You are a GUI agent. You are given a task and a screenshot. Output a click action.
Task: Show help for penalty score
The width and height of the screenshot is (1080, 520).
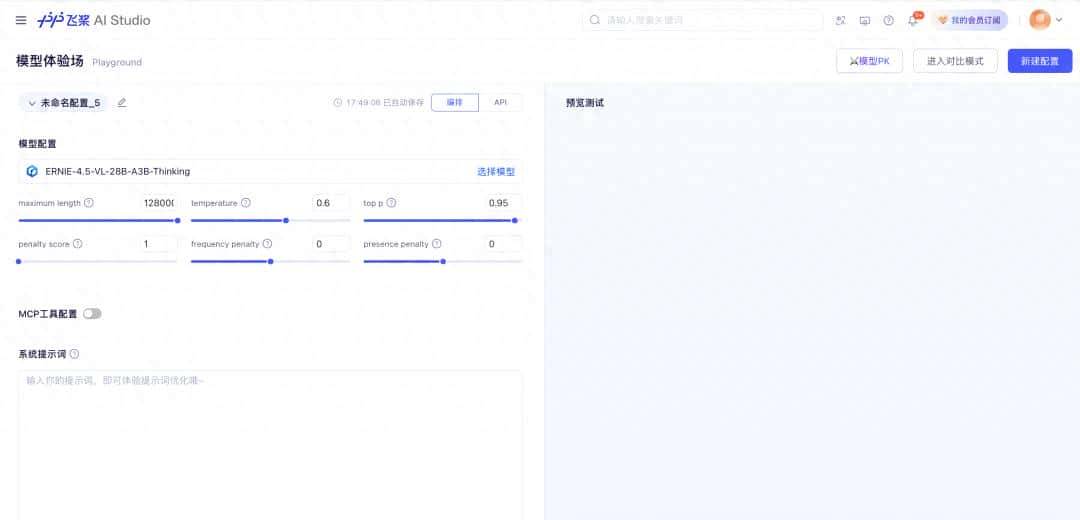pyautogui.click(x=78, y=244)
